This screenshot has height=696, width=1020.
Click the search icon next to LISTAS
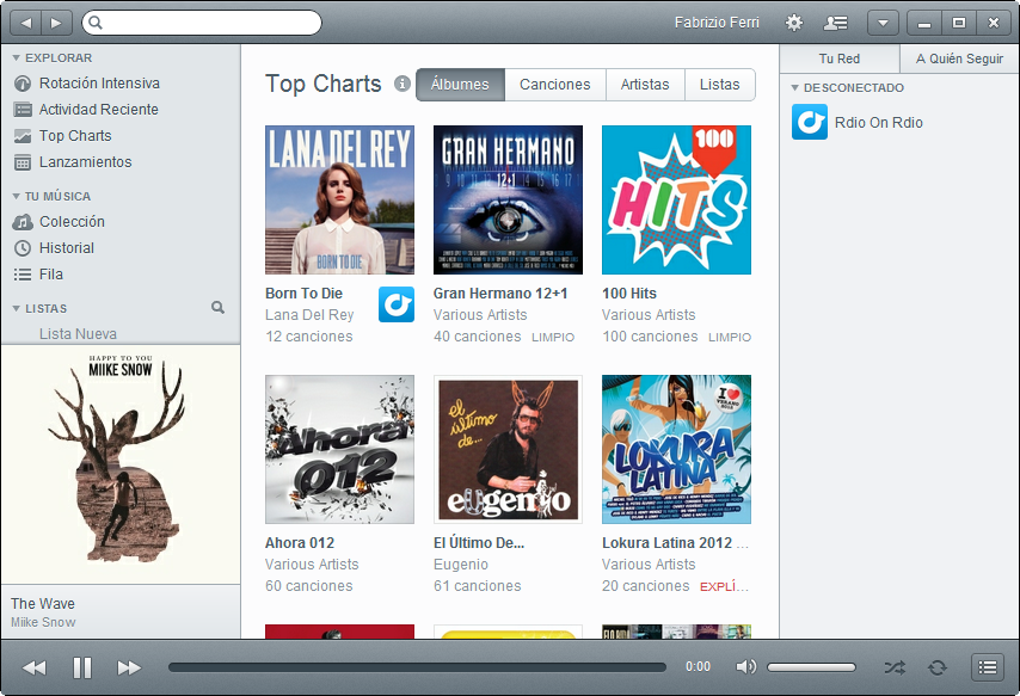[218, 308]
